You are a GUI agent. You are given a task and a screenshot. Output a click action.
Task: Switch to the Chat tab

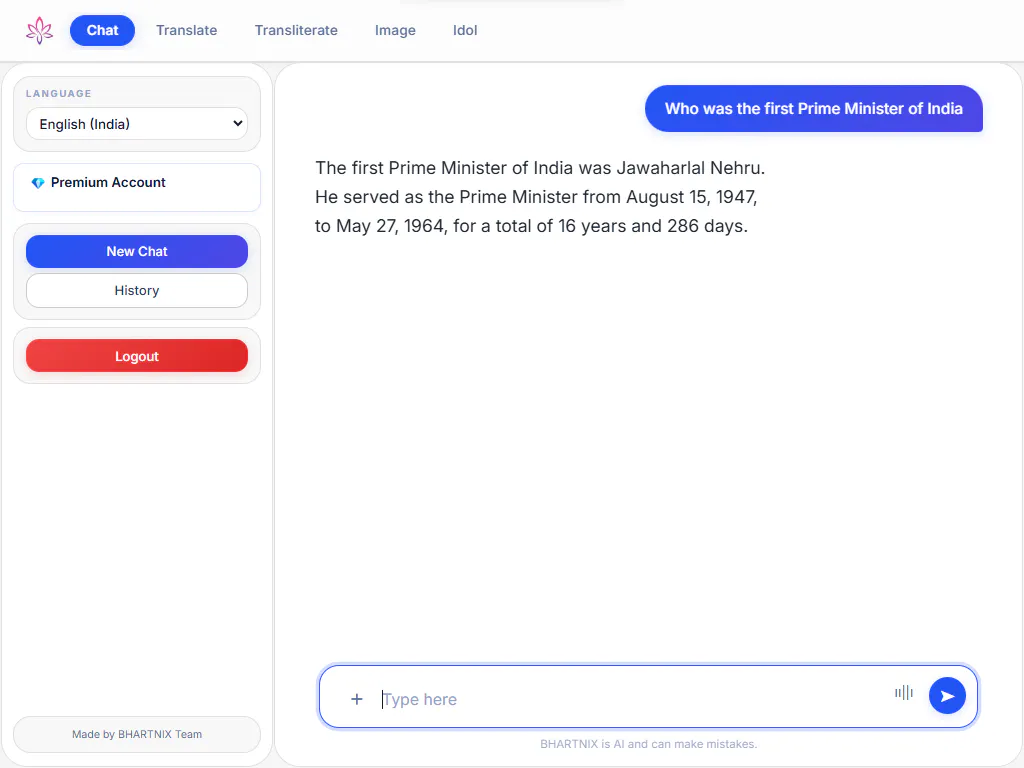click(103, 31)
